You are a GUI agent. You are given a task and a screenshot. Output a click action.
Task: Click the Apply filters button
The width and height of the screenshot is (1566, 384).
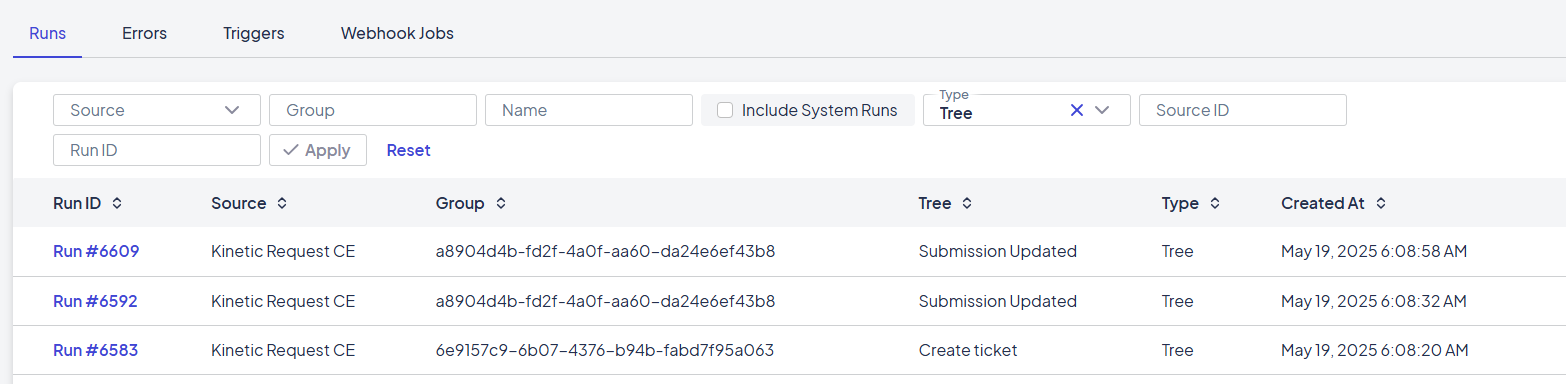318,150
